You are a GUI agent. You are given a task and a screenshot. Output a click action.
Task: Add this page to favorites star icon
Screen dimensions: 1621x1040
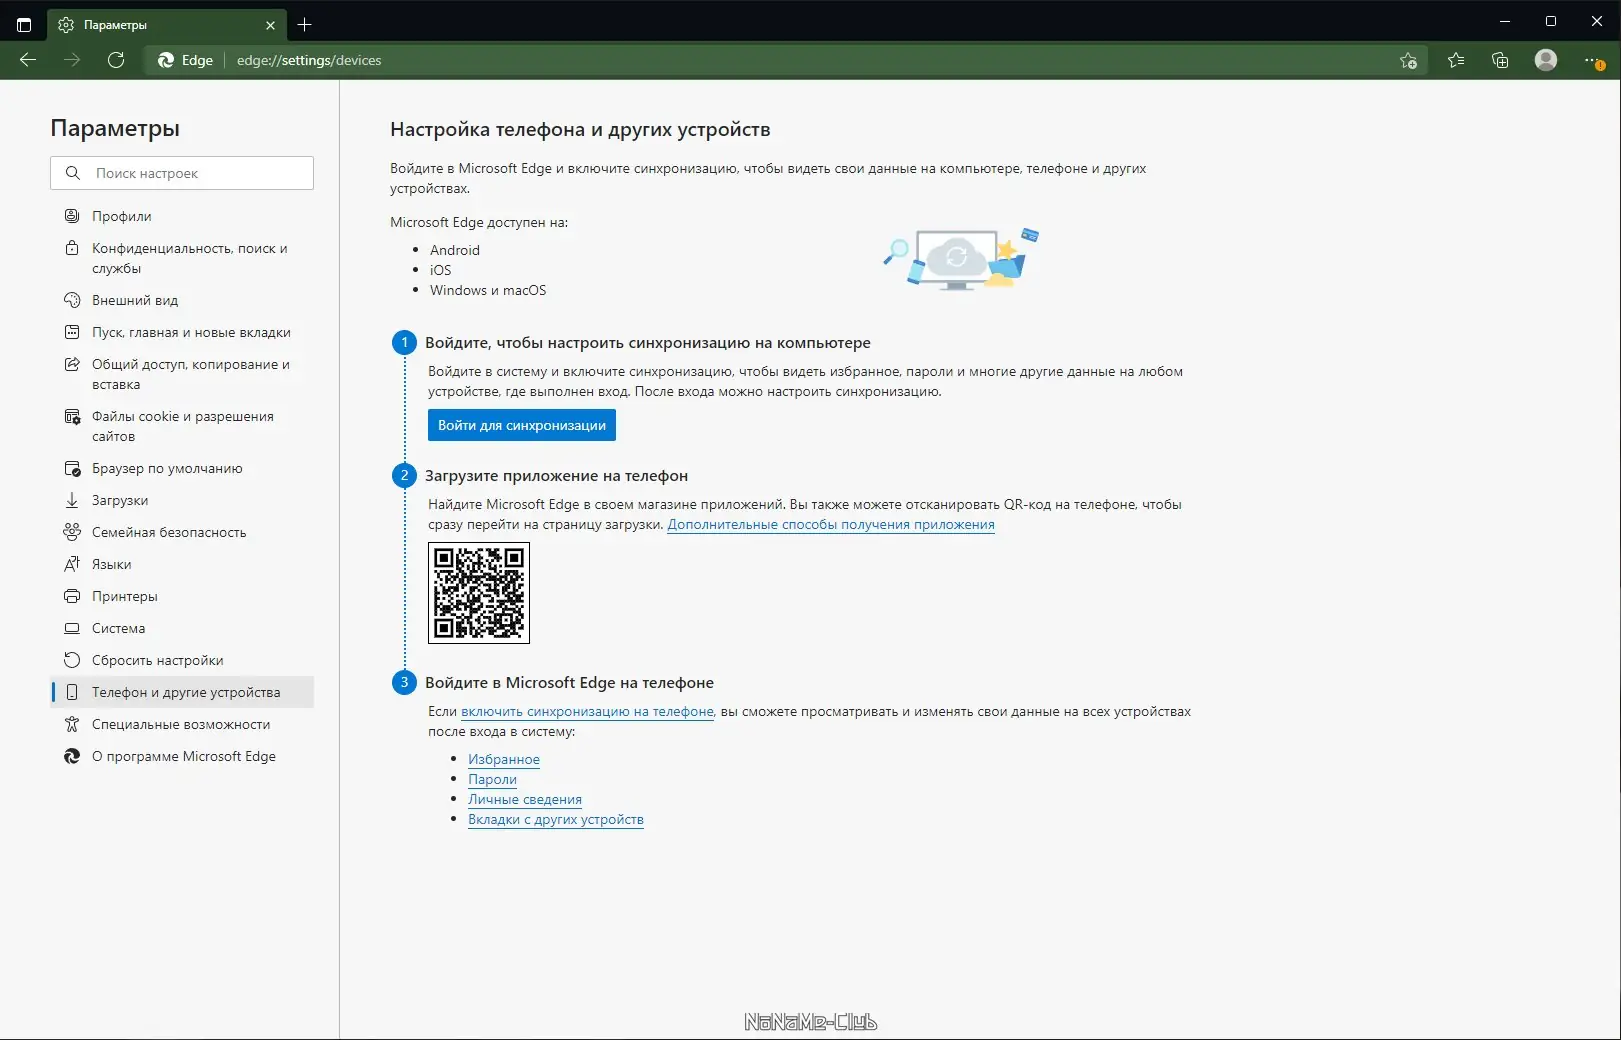coord(1408,60)
